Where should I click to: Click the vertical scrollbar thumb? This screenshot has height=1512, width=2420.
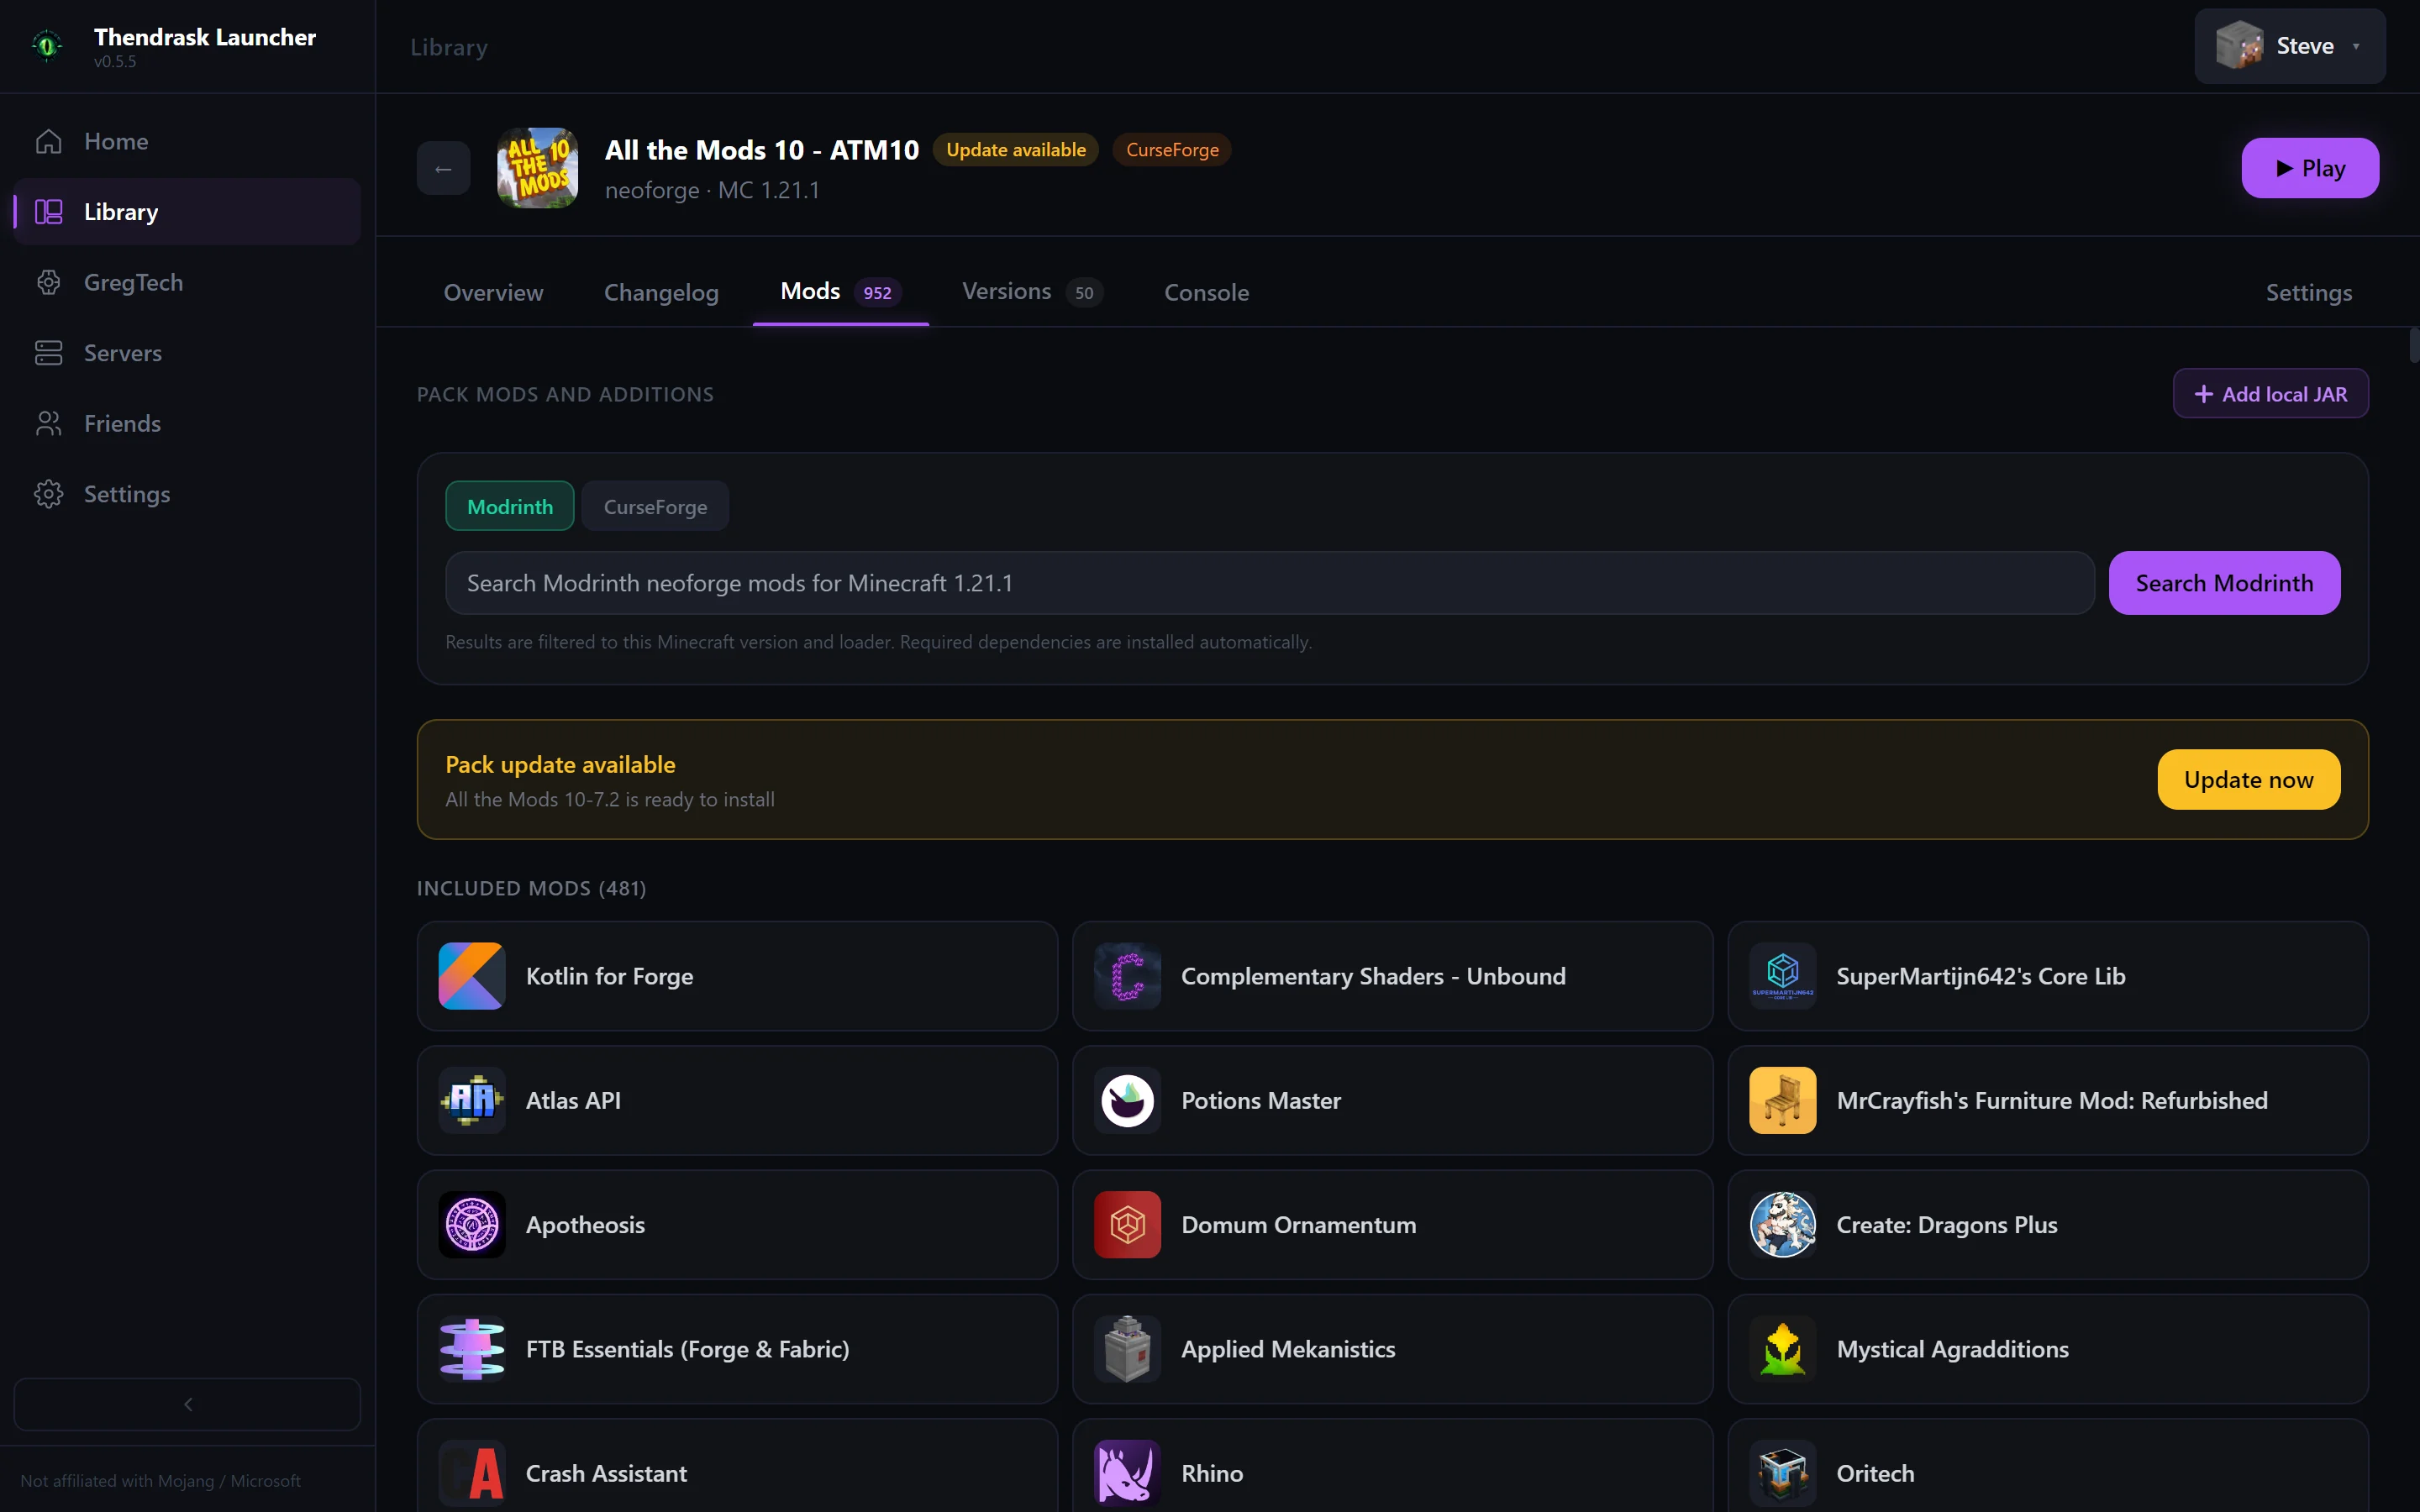pyautogui.click(x=2414, y=344)
